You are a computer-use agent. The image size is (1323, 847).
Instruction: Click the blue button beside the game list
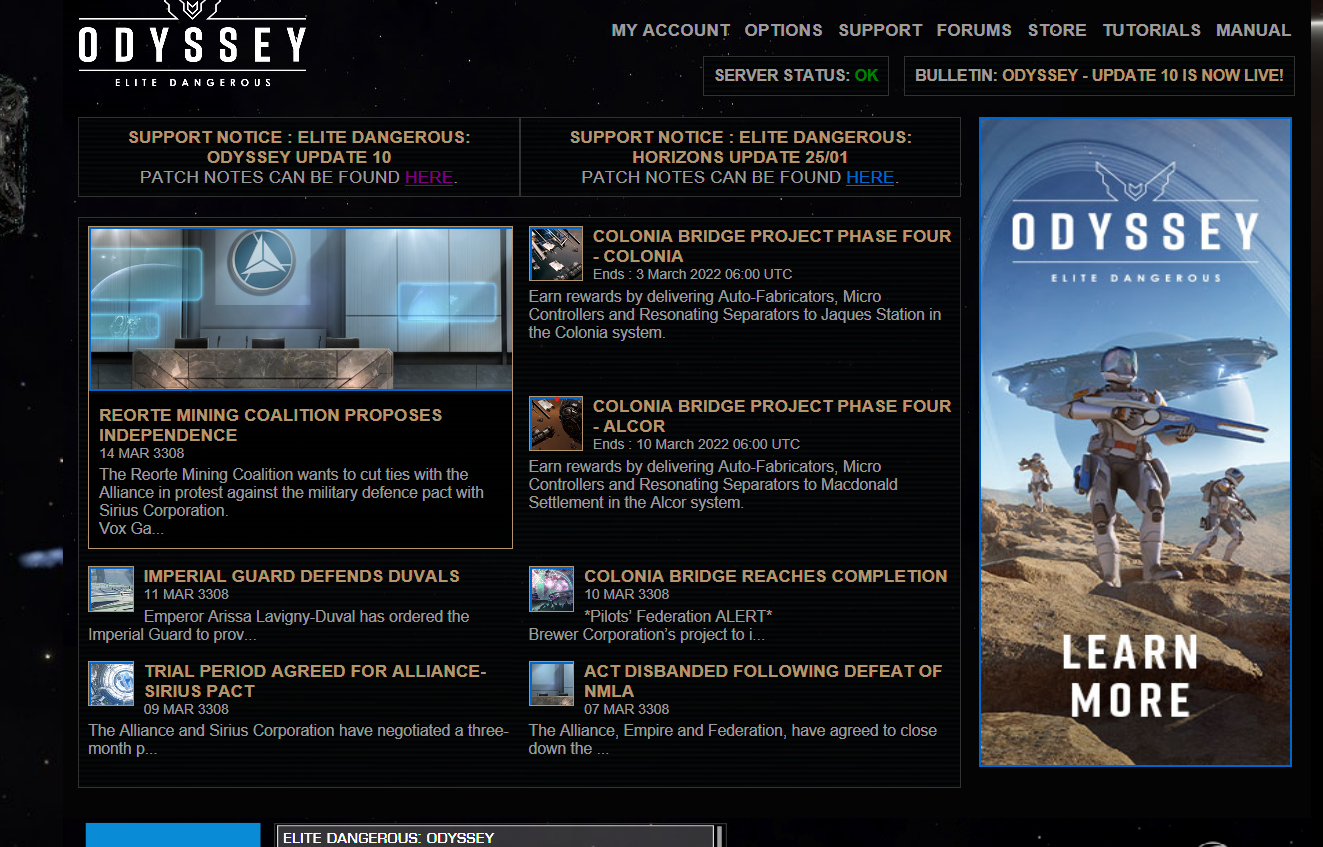coord(173,835)
